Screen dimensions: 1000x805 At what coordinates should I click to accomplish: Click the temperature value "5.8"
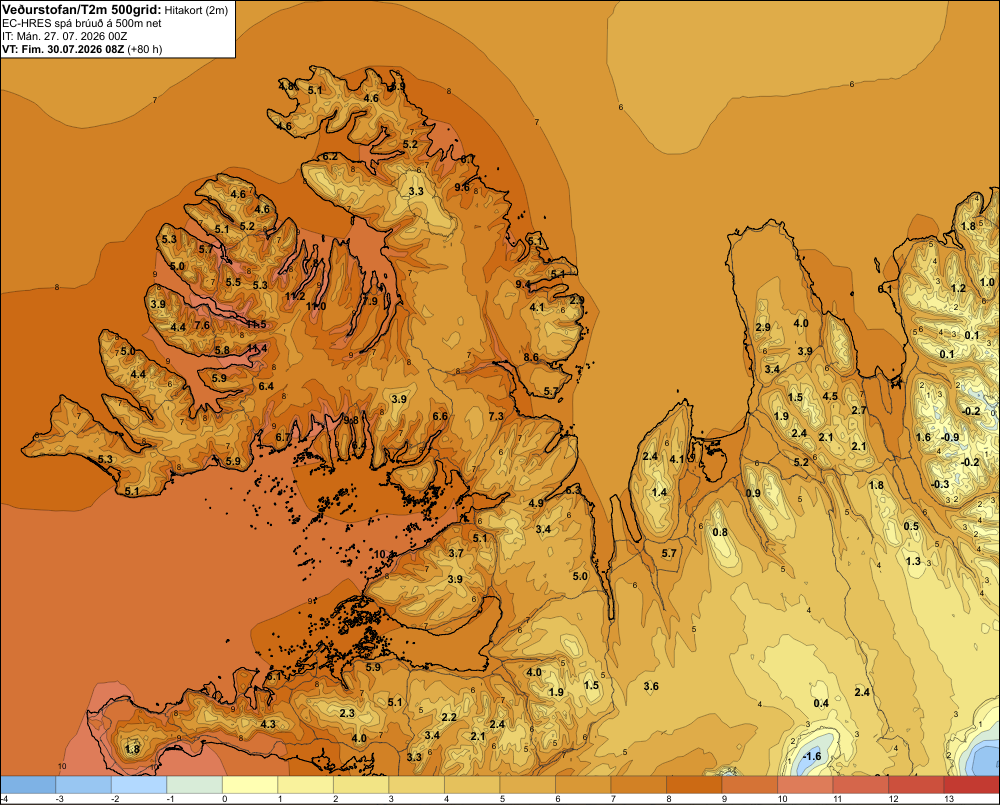[x=222, y=350]
